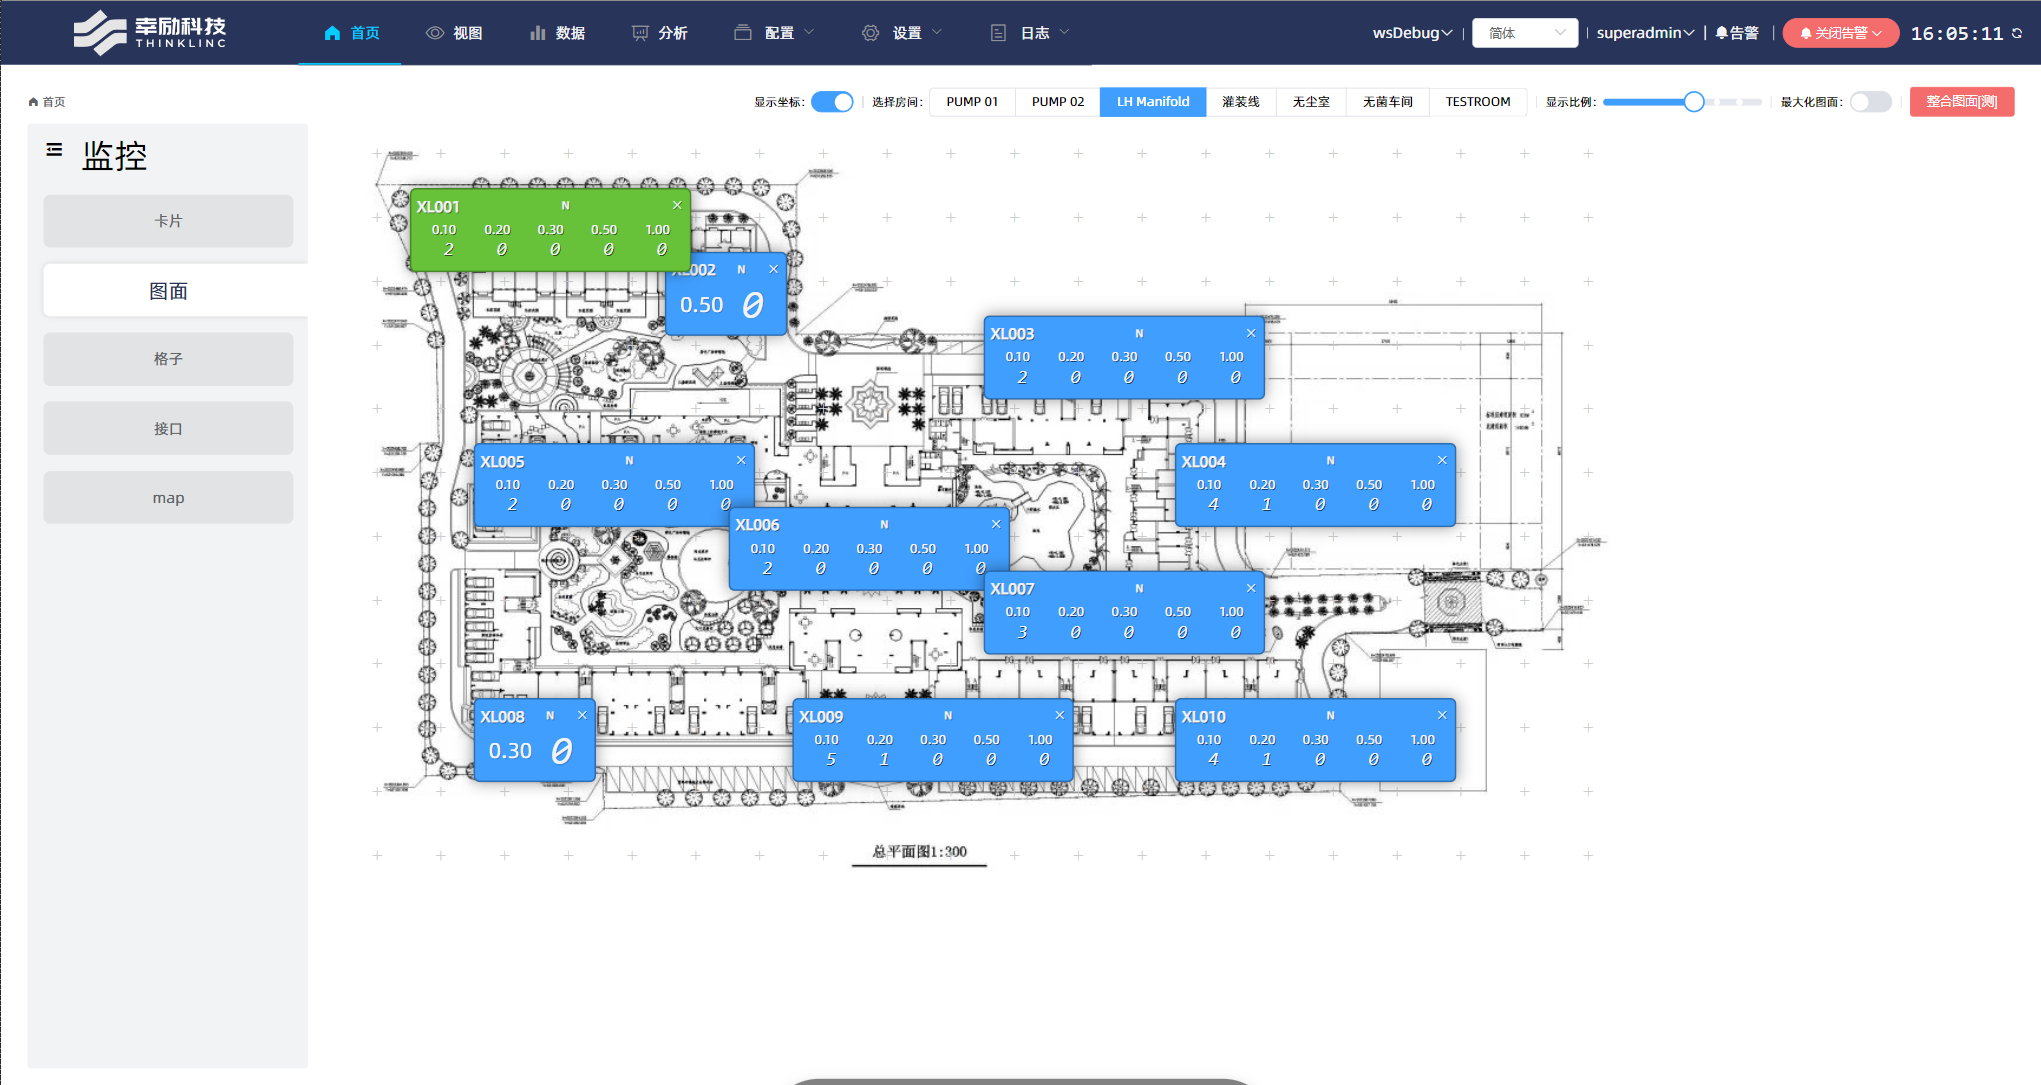Expand the superadmin user menu

point(1645,33)
